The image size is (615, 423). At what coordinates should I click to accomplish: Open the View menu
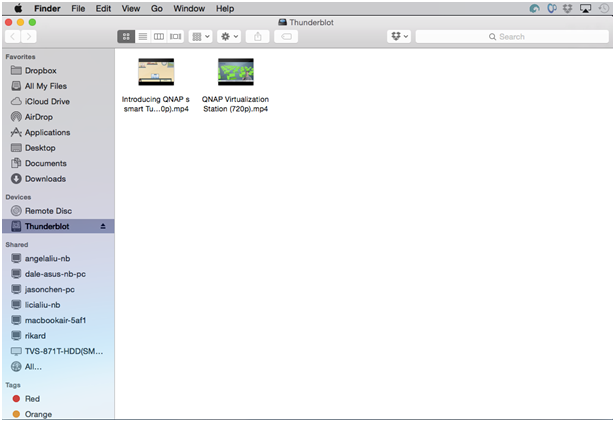coord(131,8)
